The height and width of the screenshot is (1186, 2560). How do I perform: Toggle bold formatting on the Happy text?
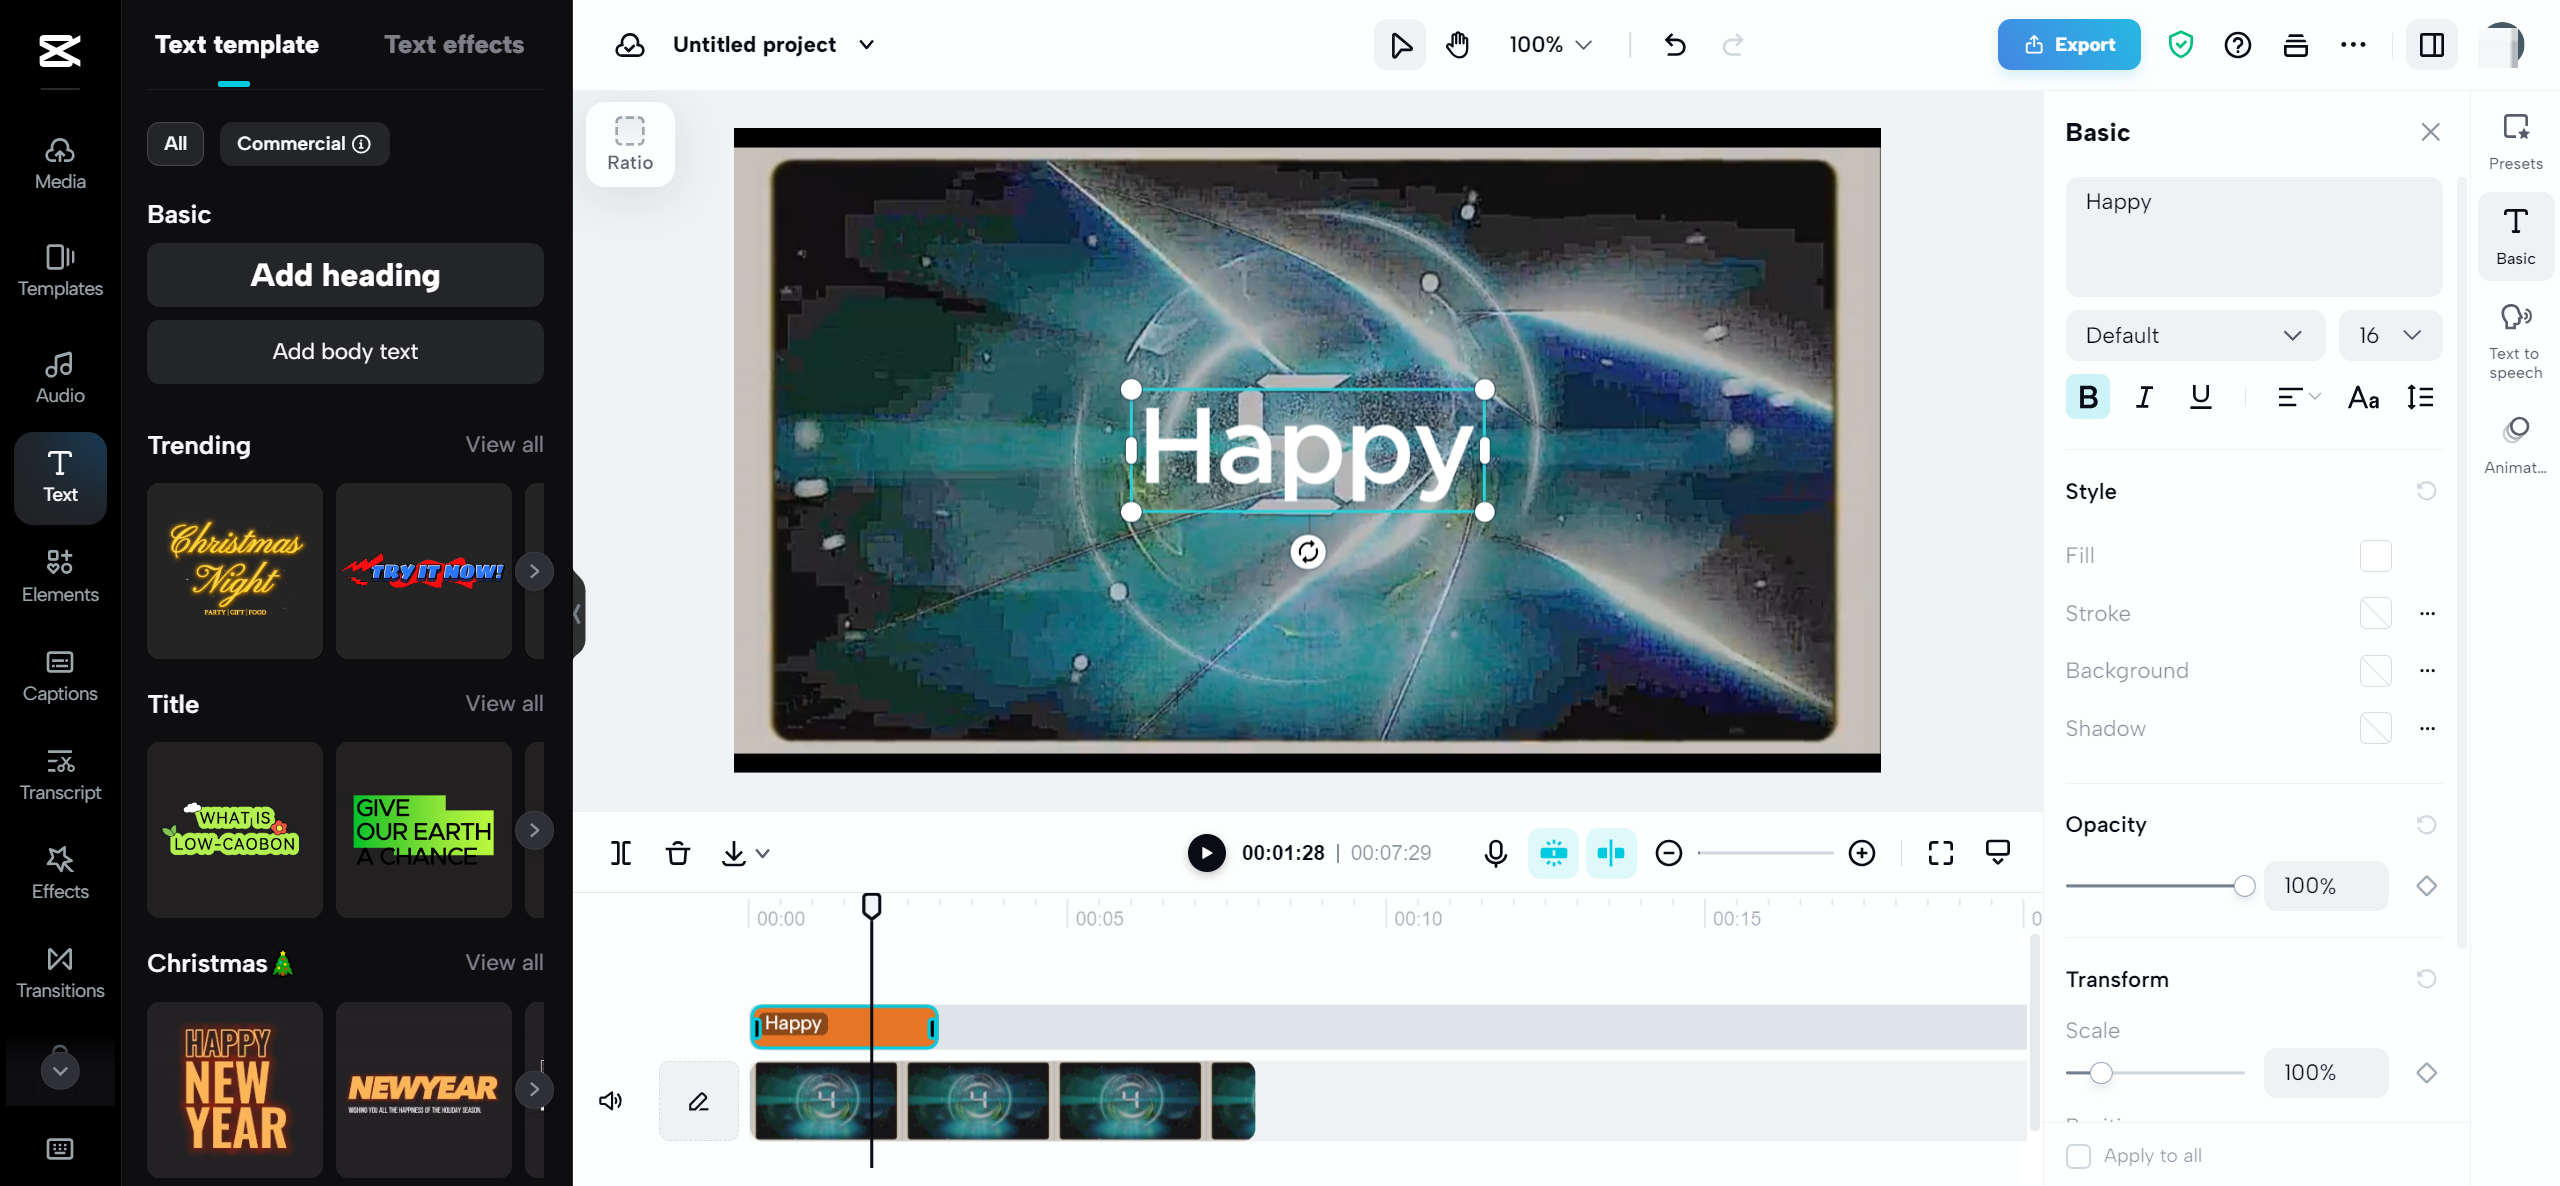tap(2088, 397)
